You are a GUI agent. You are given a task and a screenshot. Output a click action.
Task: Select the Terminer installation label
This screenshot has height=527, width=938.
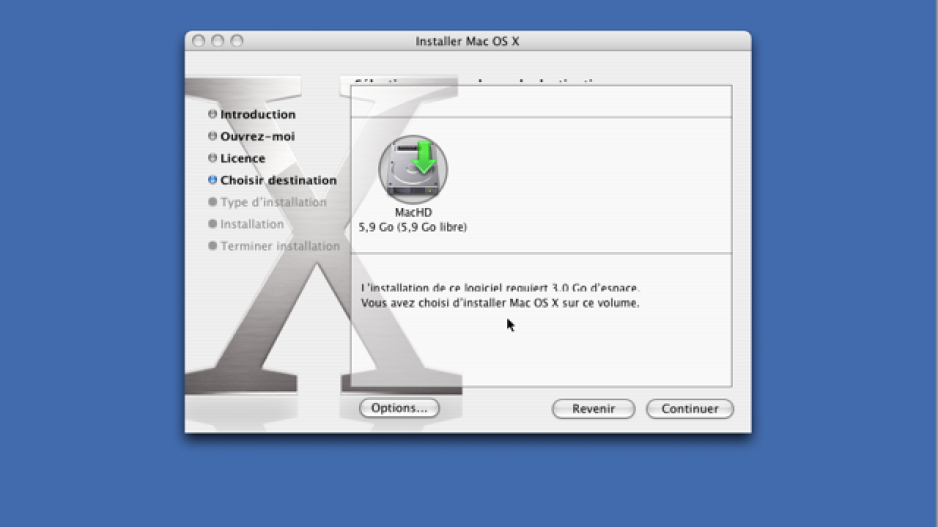click(280, 246)
